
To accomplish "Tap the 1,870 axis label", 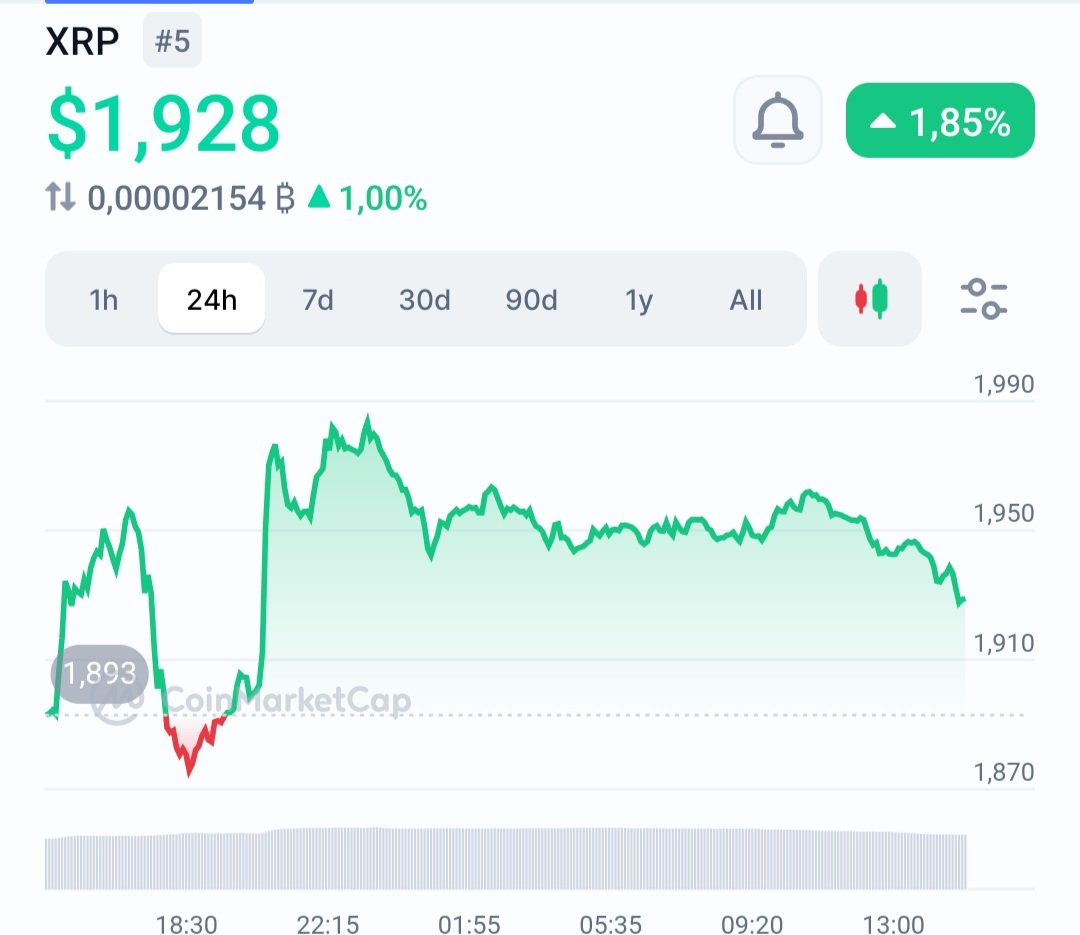I will pyautogui.click(x=1004, y=772).
